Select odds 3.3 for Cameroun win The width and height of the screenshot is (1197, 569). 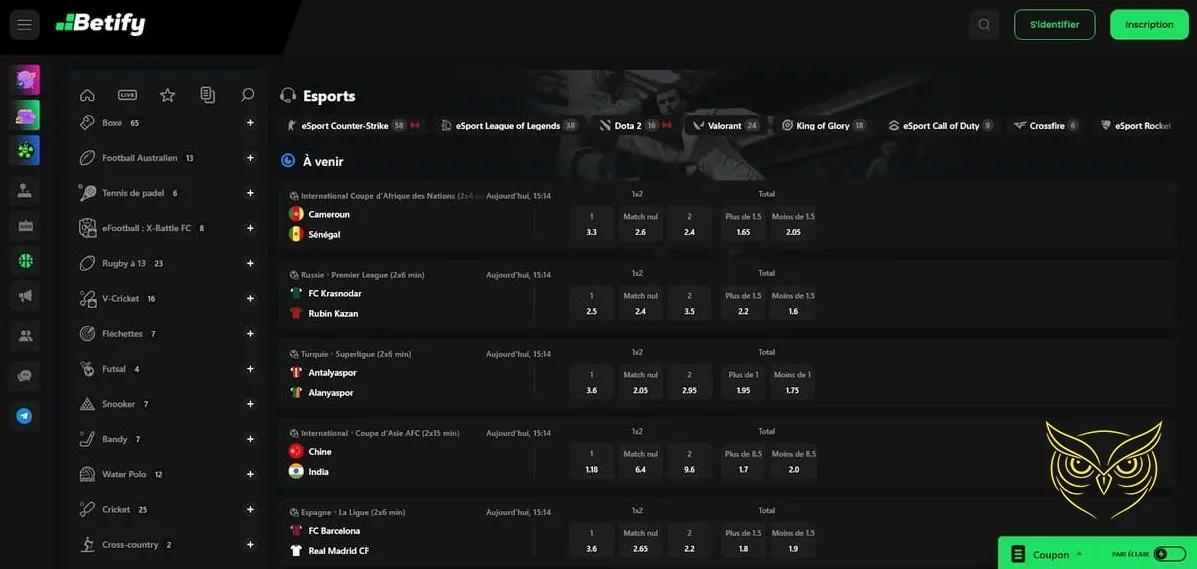591,224
